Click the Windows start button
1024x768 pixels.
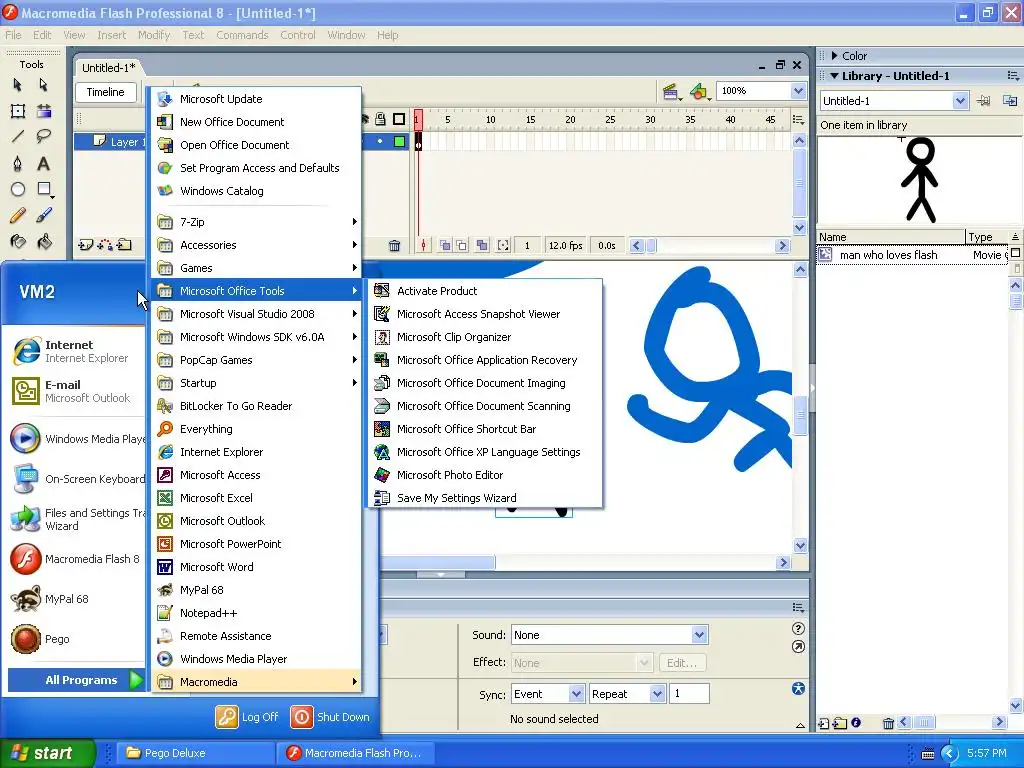pyautogui.click(x=48, y=753)
